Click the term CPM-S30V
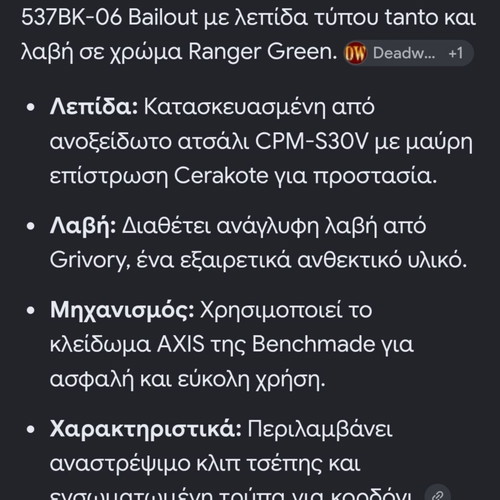Screen dimensions: 500x500 (x=312, y=142)
